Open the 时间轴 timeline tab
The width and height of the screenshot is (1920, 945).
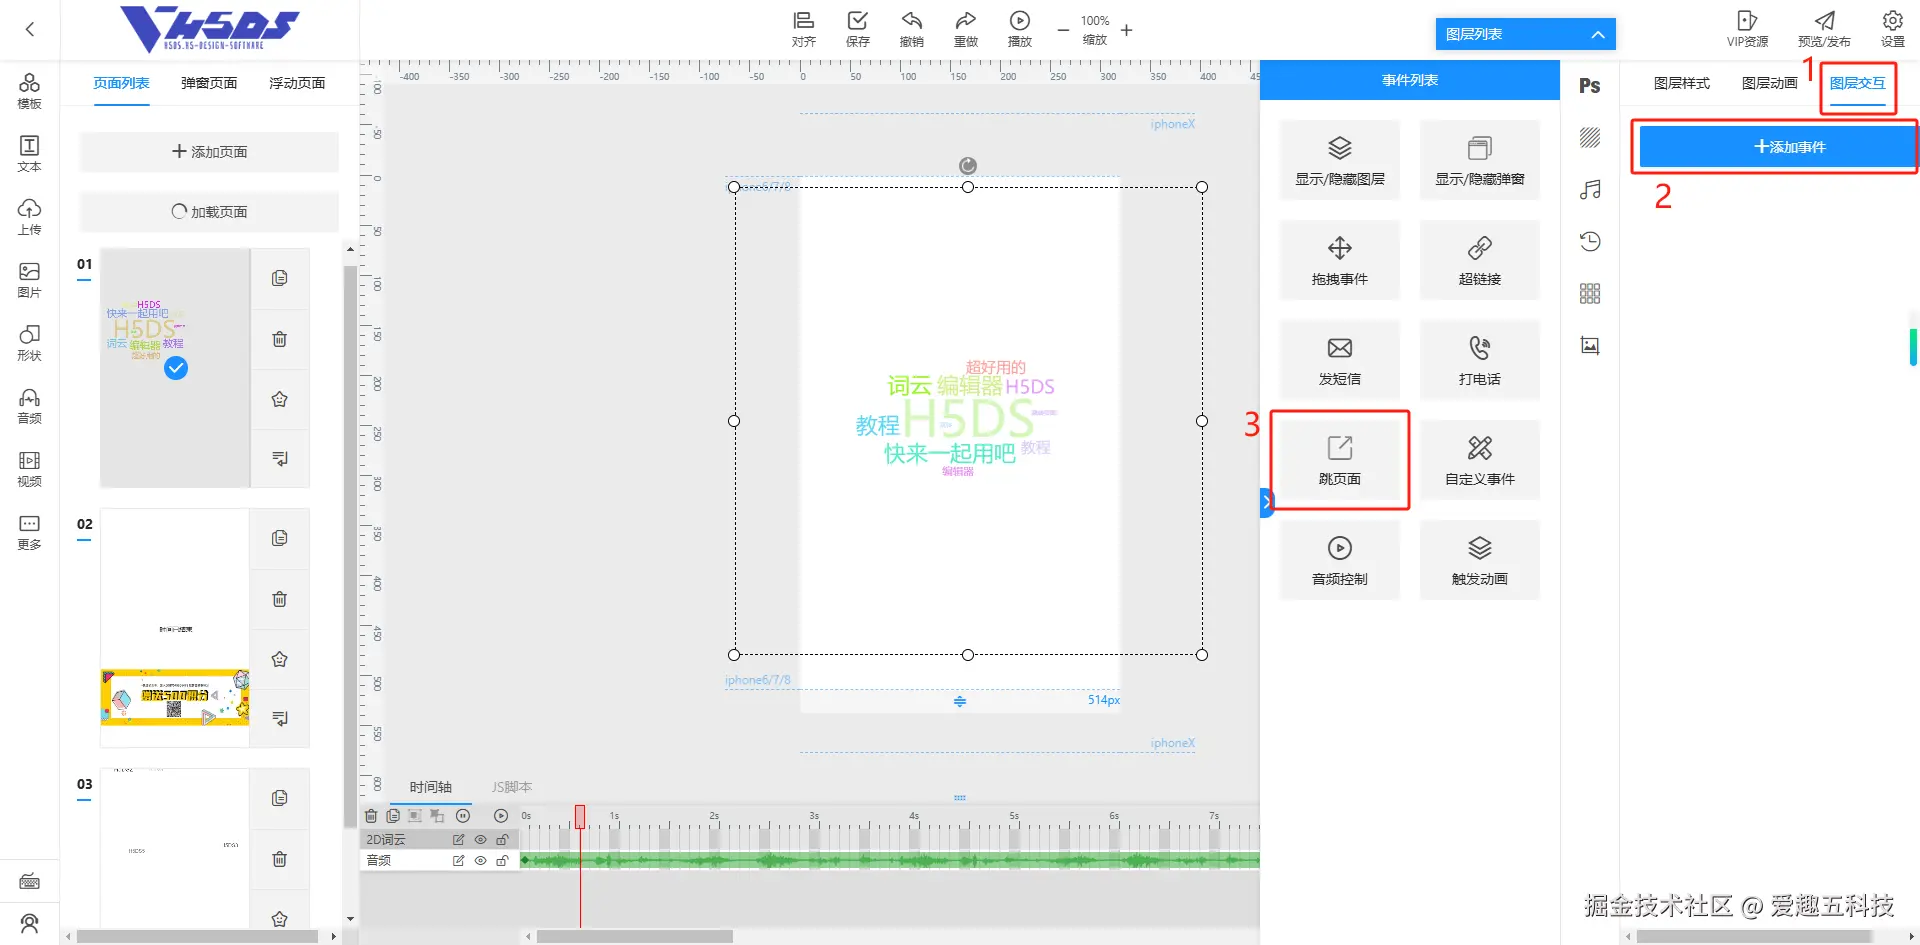click(x=431, y=787)
